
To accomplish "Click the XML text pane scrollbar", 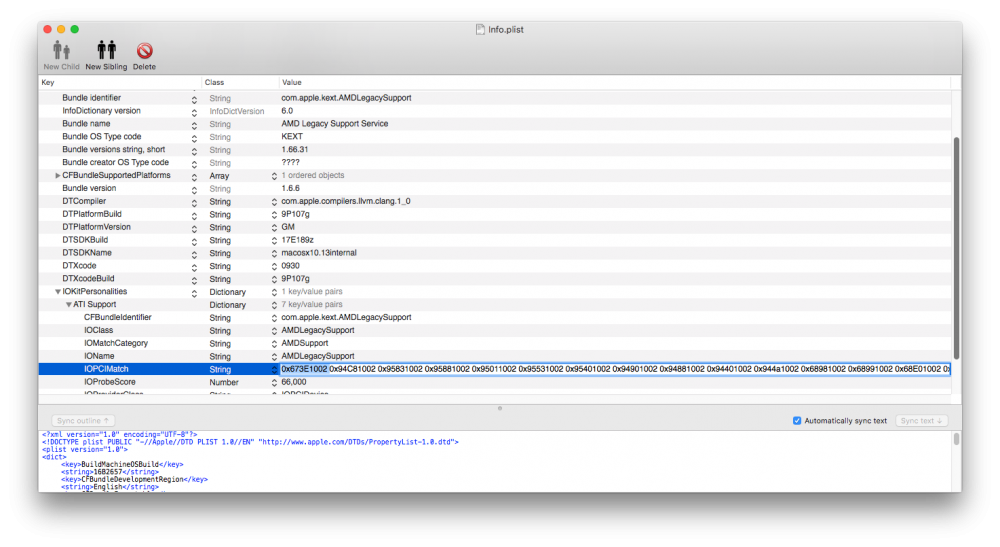I will coord(956,439).
